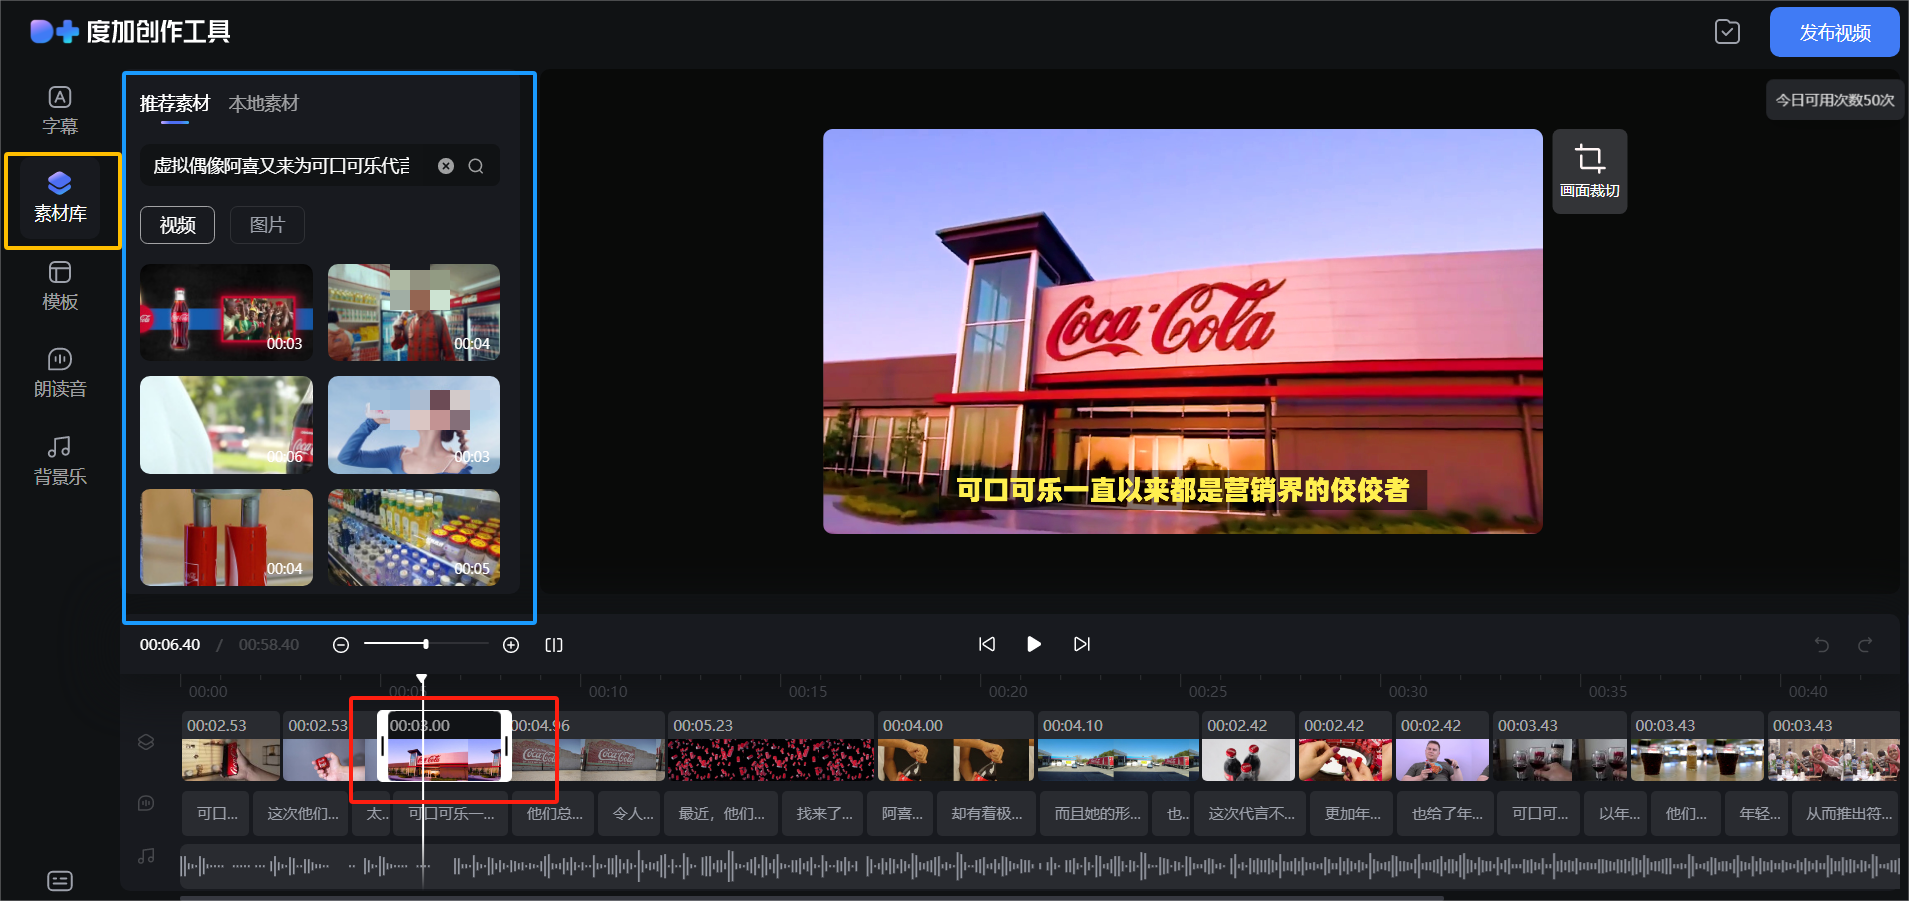Pick the blurry outdoor clip 00:06

coord(226,425)
